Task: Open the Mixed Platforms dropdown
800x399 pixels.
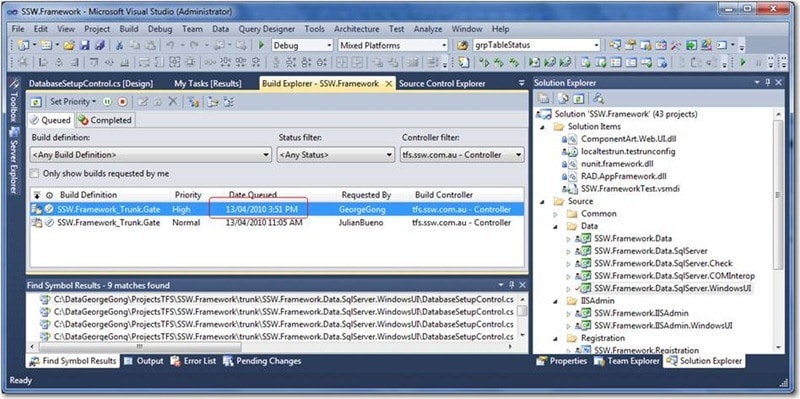Action: point(392,45)
